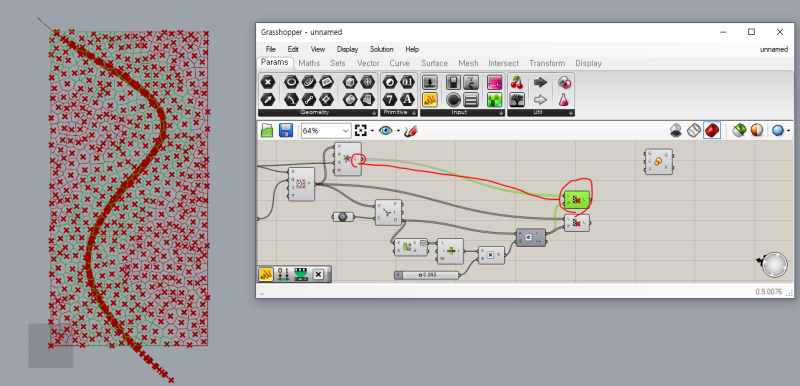
Task: Add a Vector parameter with arrow icon
Action: point(268,99)
